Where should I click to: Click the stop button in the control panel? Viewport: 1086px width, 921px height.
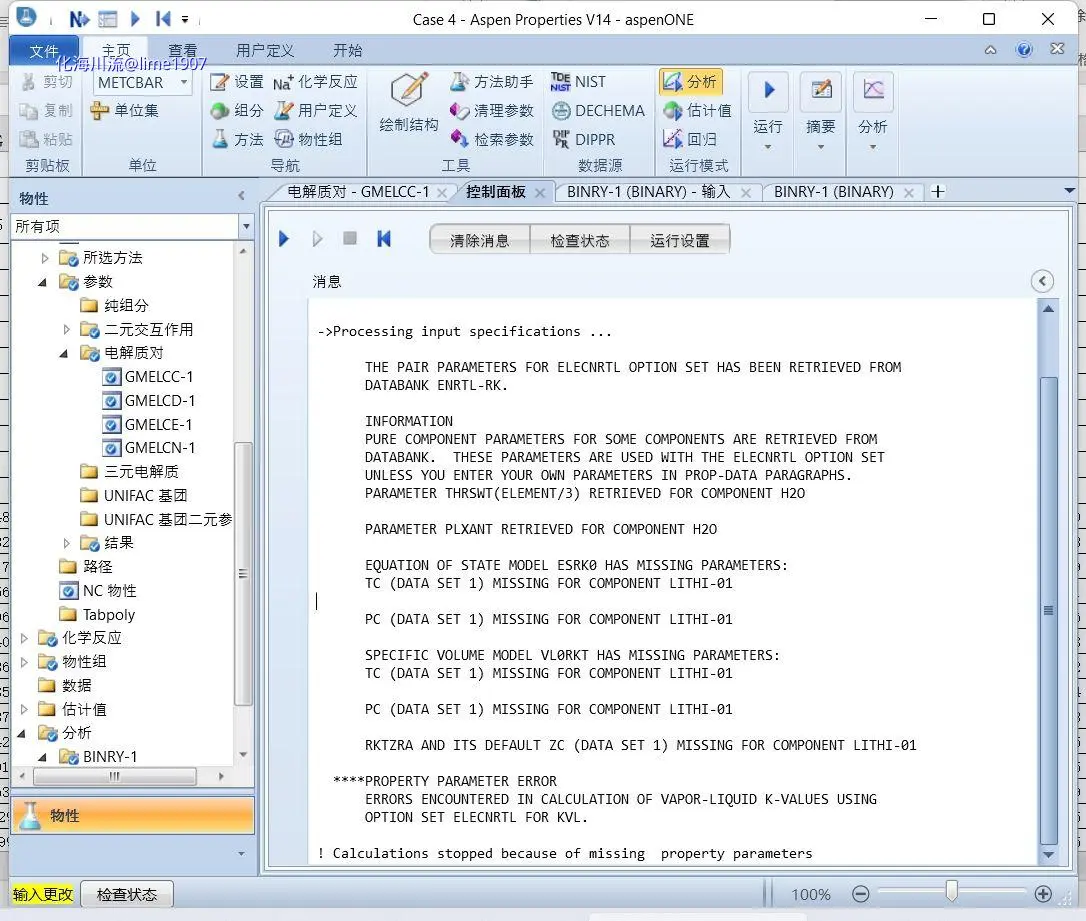click(350, 238)
